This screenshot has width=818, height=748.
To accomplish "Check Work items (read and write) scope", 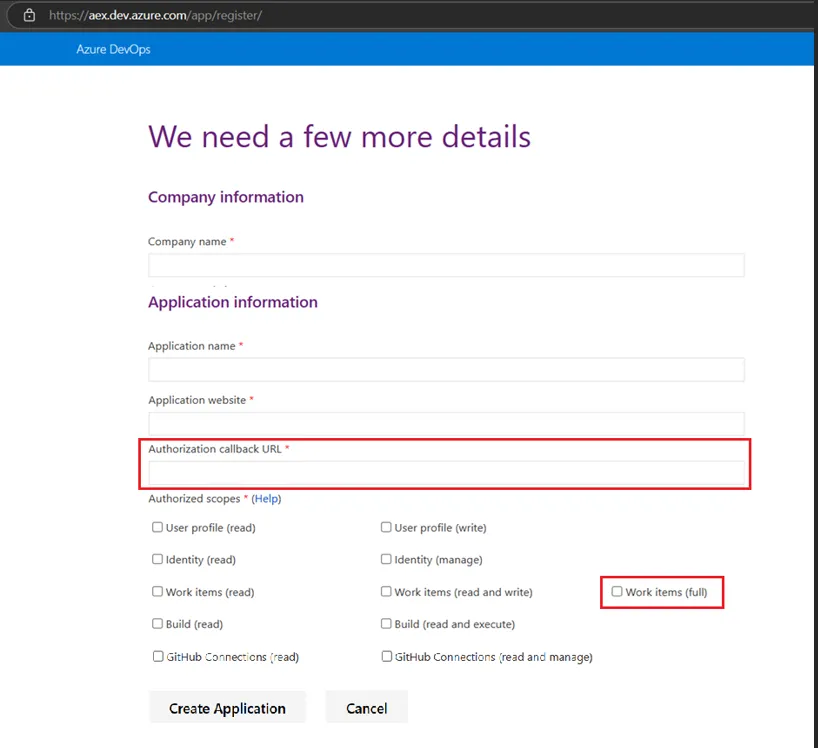I will [x=385, y=591].
